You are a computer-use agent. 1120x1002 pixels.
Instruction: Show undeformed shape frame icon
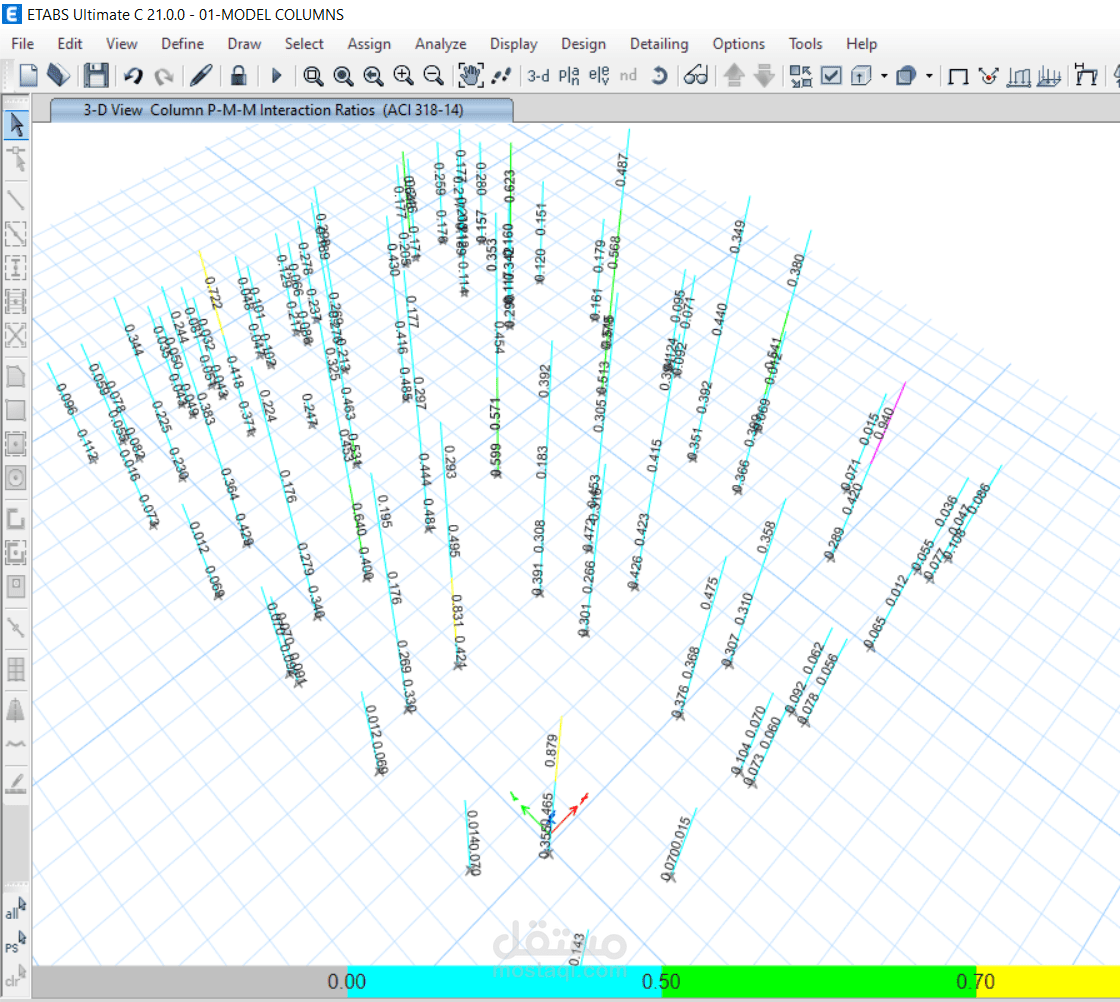(x=957, y=76)
